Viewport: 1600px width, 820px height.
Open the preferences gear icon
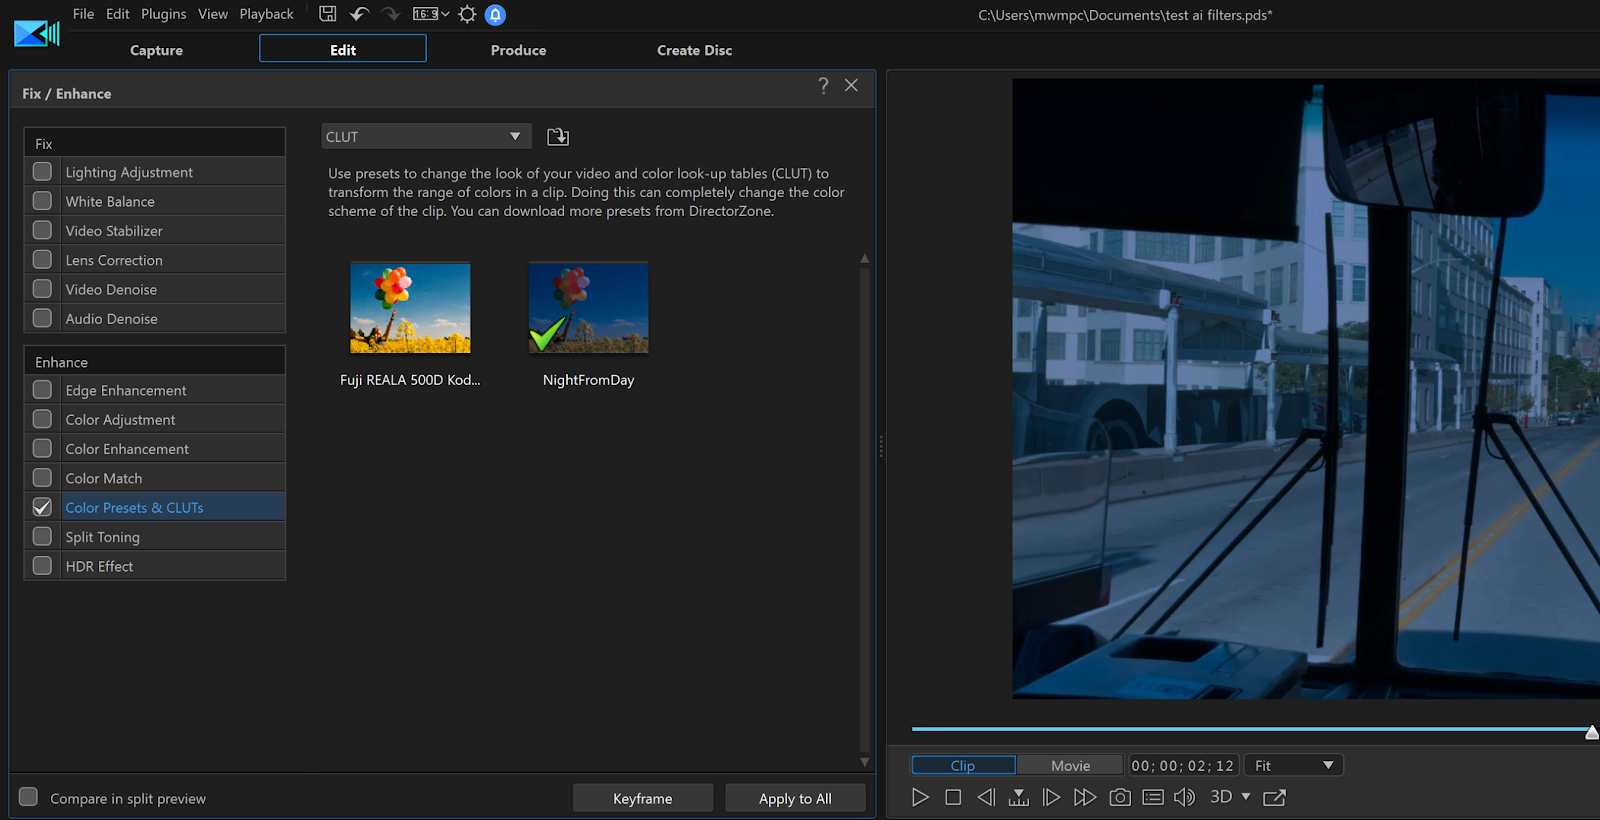tap(467, 14)
